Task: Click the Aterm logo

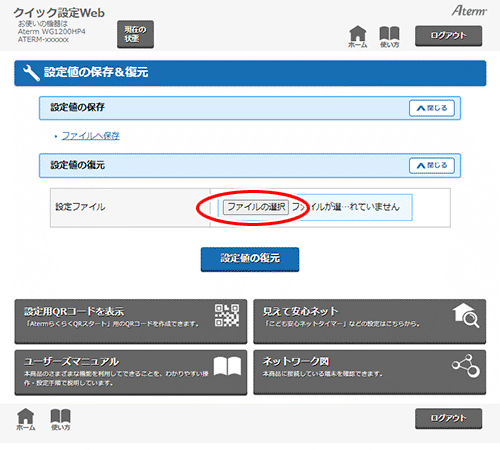Action: pos(469,11)
